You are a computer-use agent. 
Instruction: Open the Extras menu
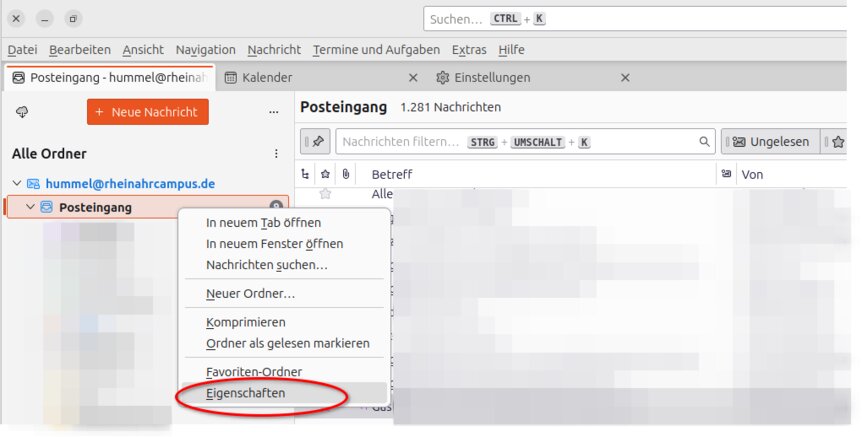click(x=469, y=49)
